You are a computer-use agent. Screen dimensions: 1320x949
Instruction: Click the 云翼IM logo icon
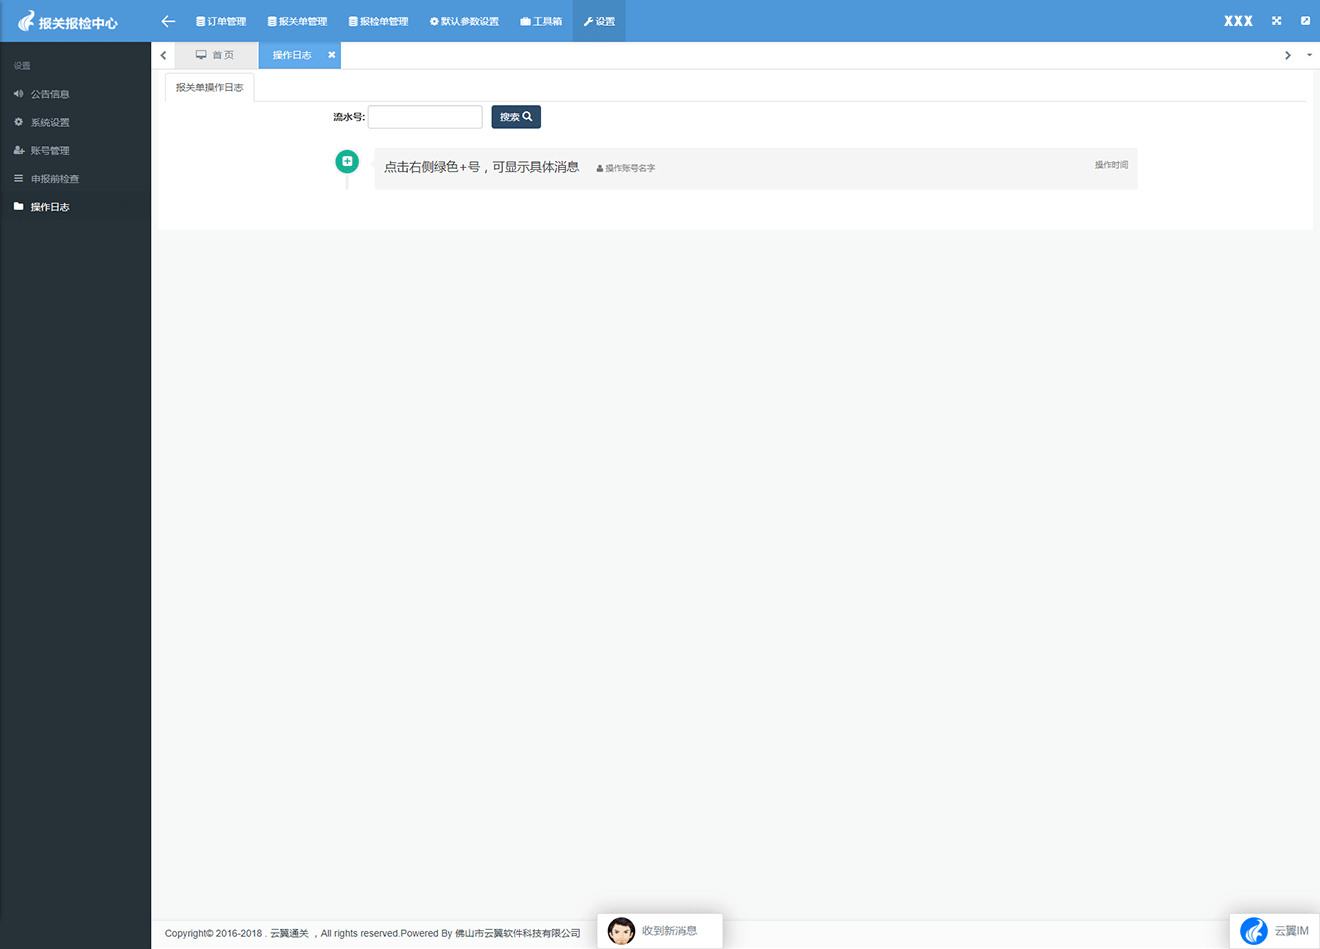1253,931
